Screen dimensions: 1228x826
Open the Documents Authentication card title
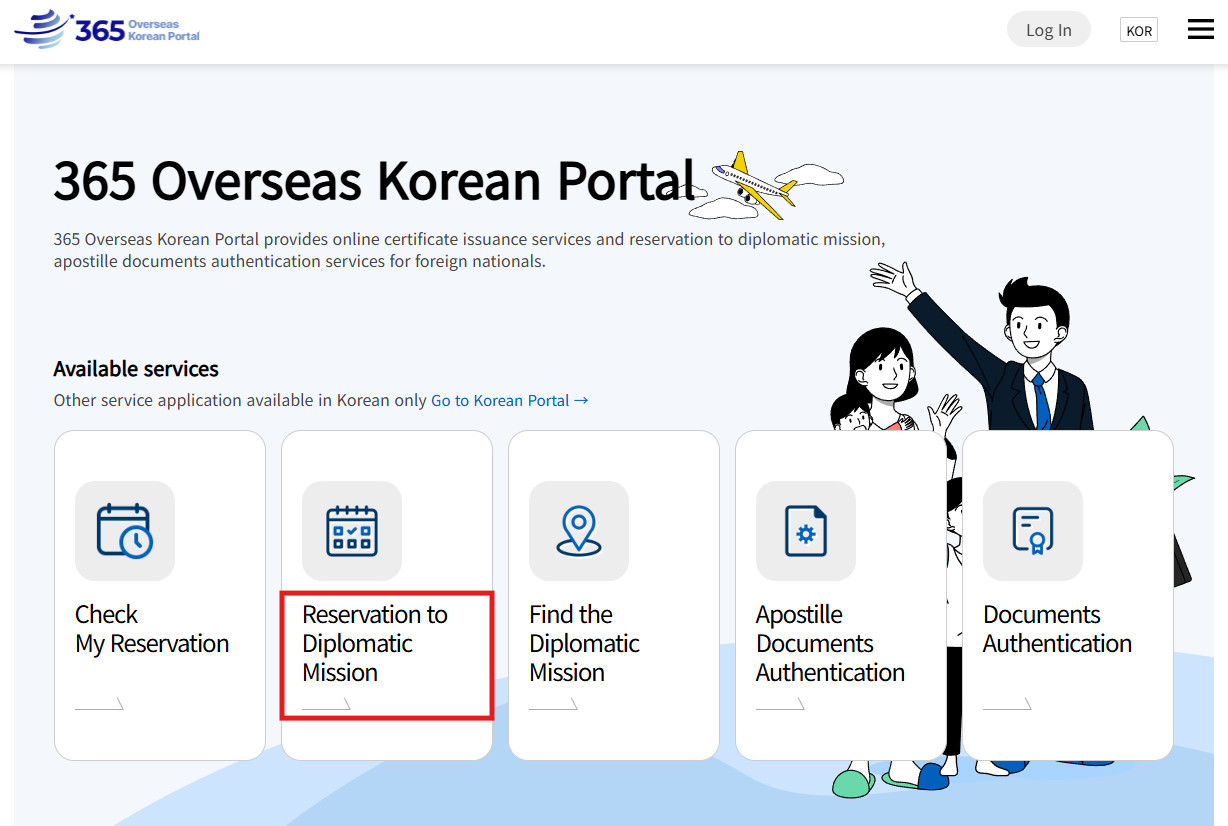click(x=1057, y=629)
